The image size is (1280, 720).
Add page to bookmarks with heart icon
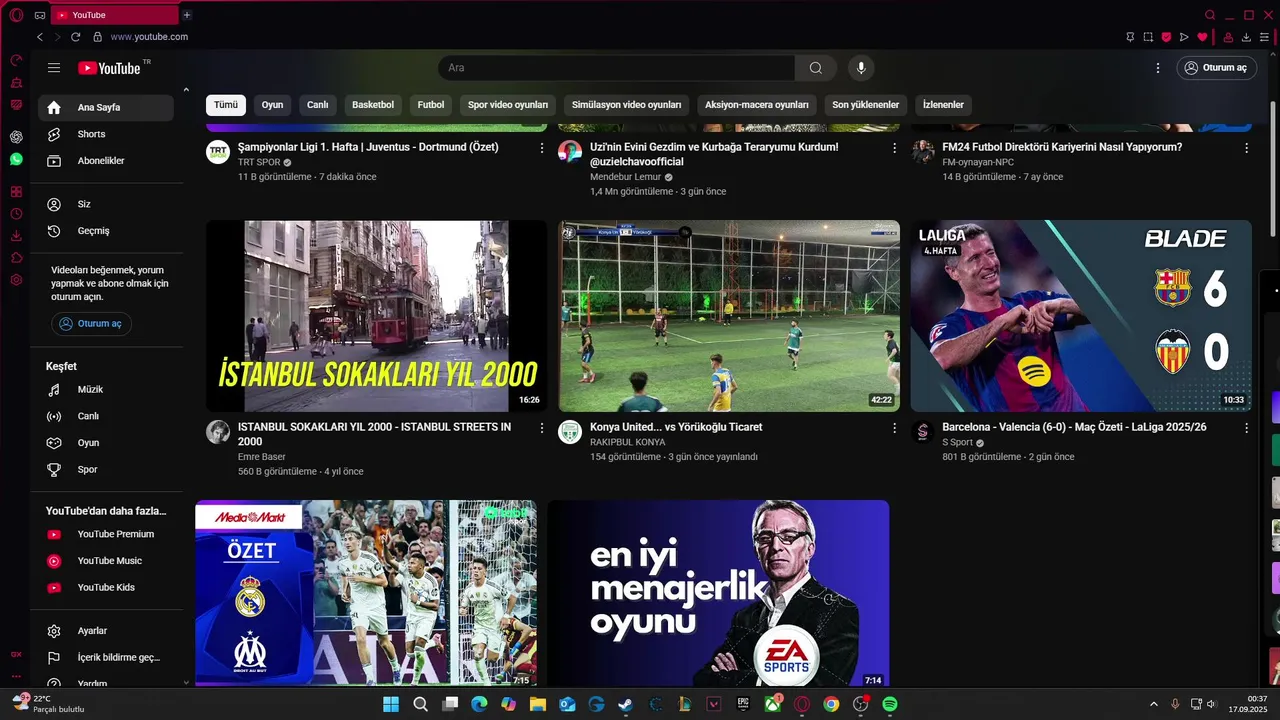pos(1202,37)
